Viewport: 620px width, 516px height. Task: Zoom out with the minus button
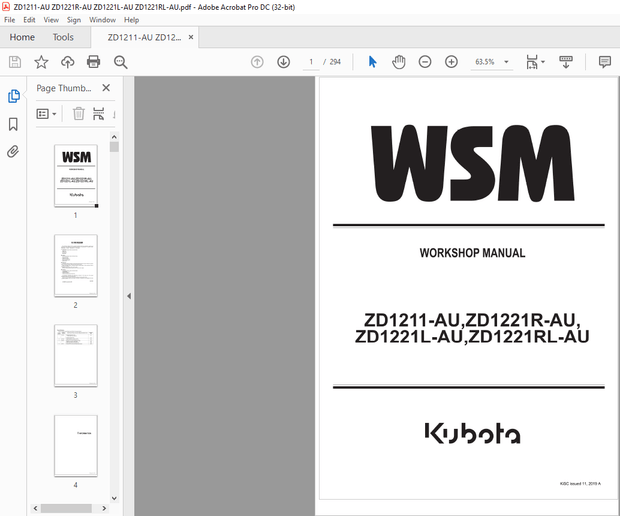(425, 62)
